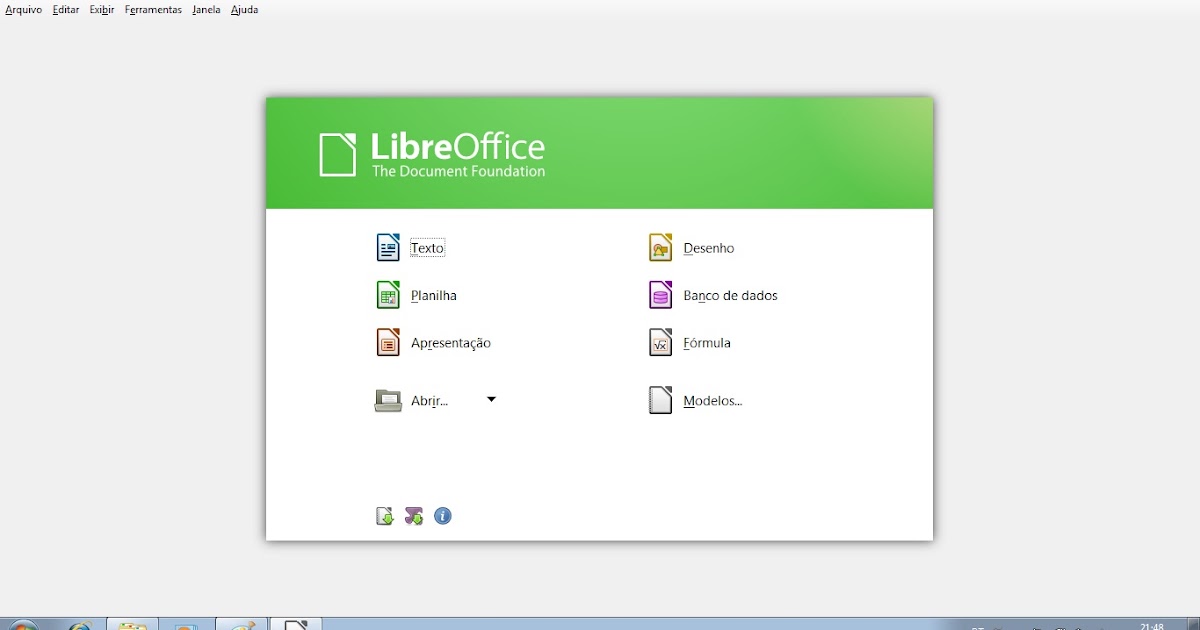Viewport: 1200px width, 630px height.
Task: Click the download extensions icon
Action: pos(414,515)
